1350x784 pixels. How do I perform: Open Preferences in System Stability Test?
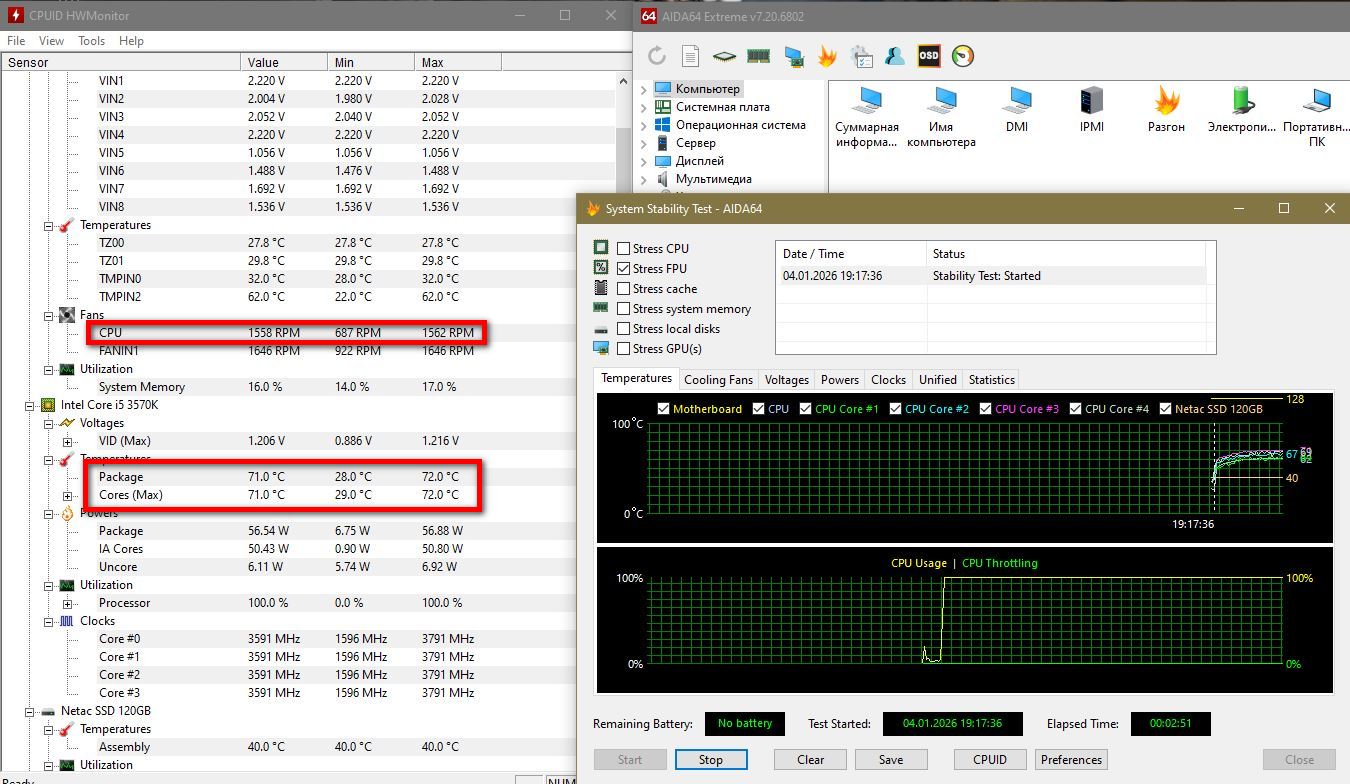(1071, 759)
